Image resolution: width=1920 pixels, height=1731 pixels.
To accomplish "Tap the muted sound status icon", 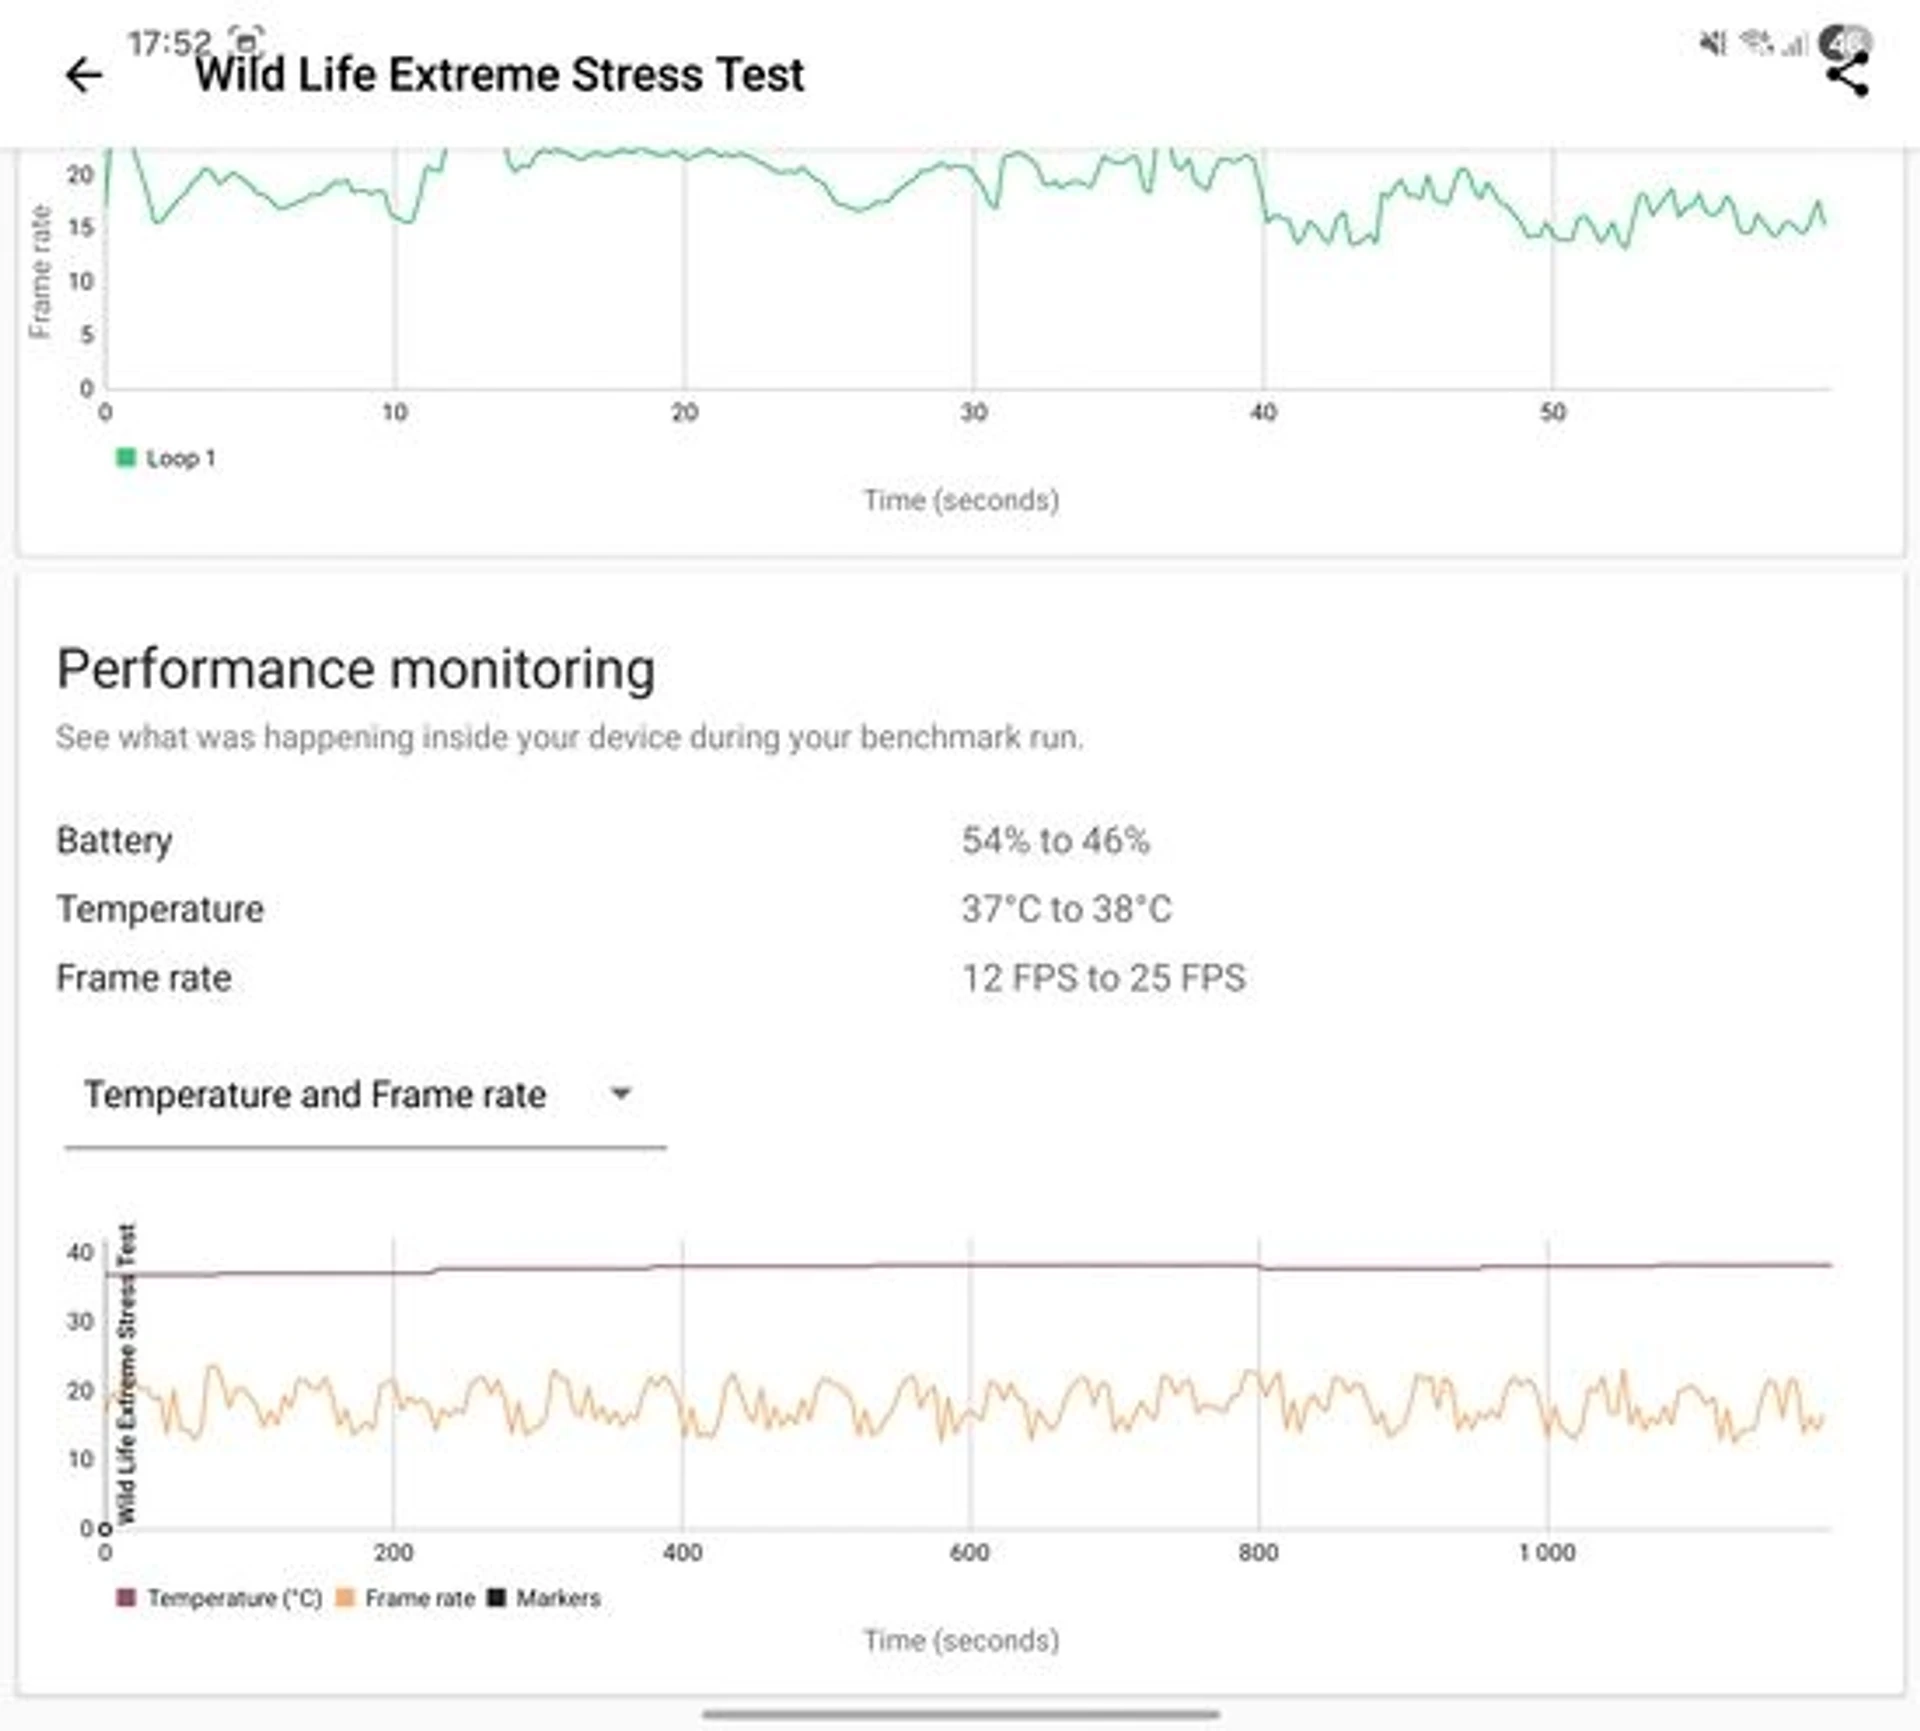I will (1713, 43).
